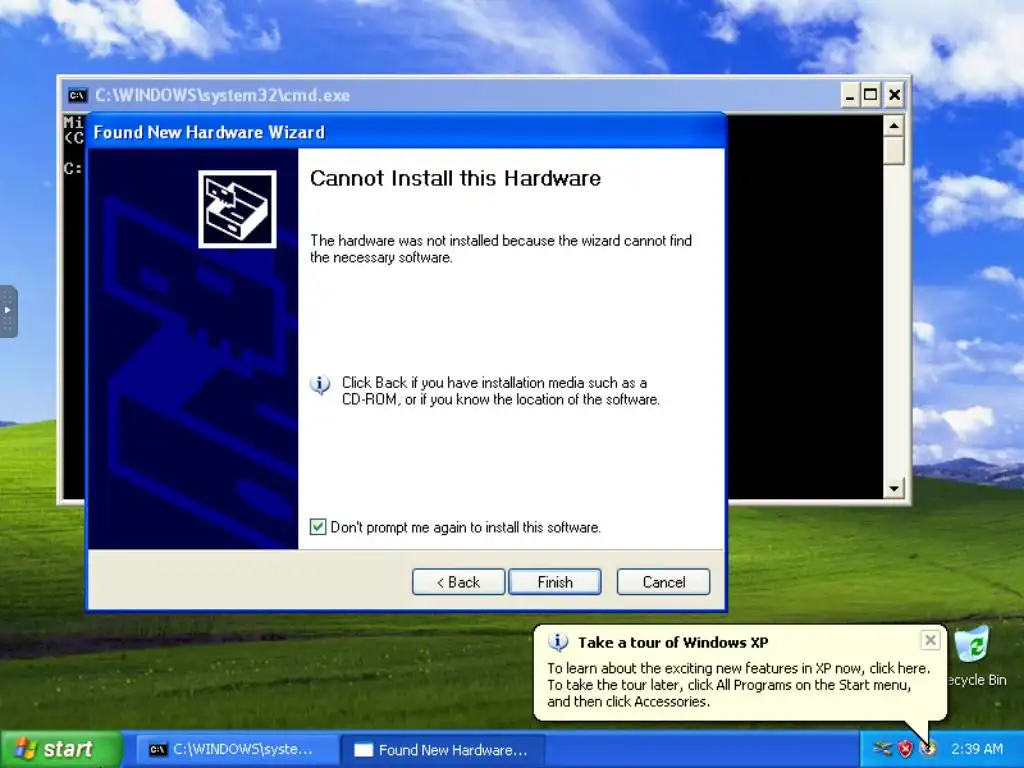The width and height of the screenshot is (1024, 768).
Task: Close the cmd.exe window
Action: (894, 95)
